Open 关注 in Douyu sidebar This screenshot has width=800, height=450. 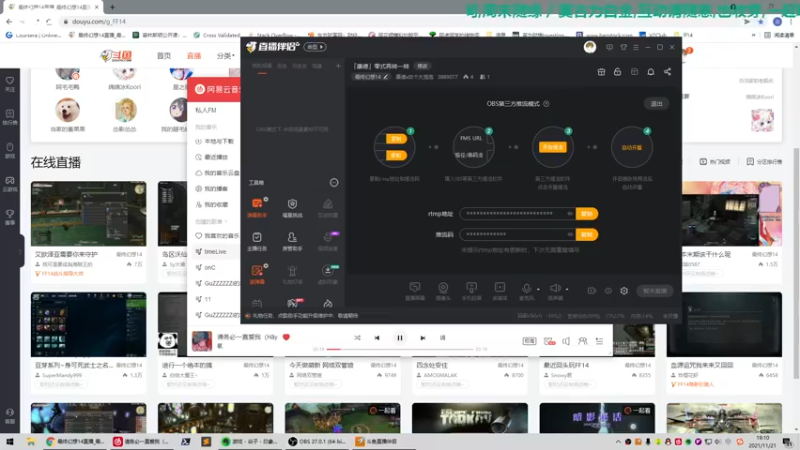point(10,84)
